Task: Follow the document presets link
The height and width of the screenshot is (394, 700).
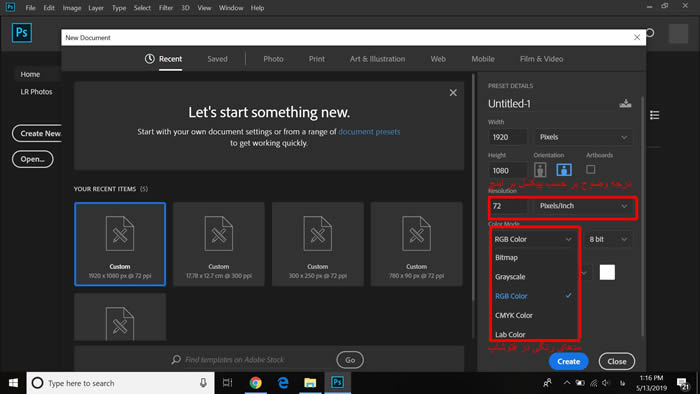Action: pyautogui.click(x=369, y=132)
